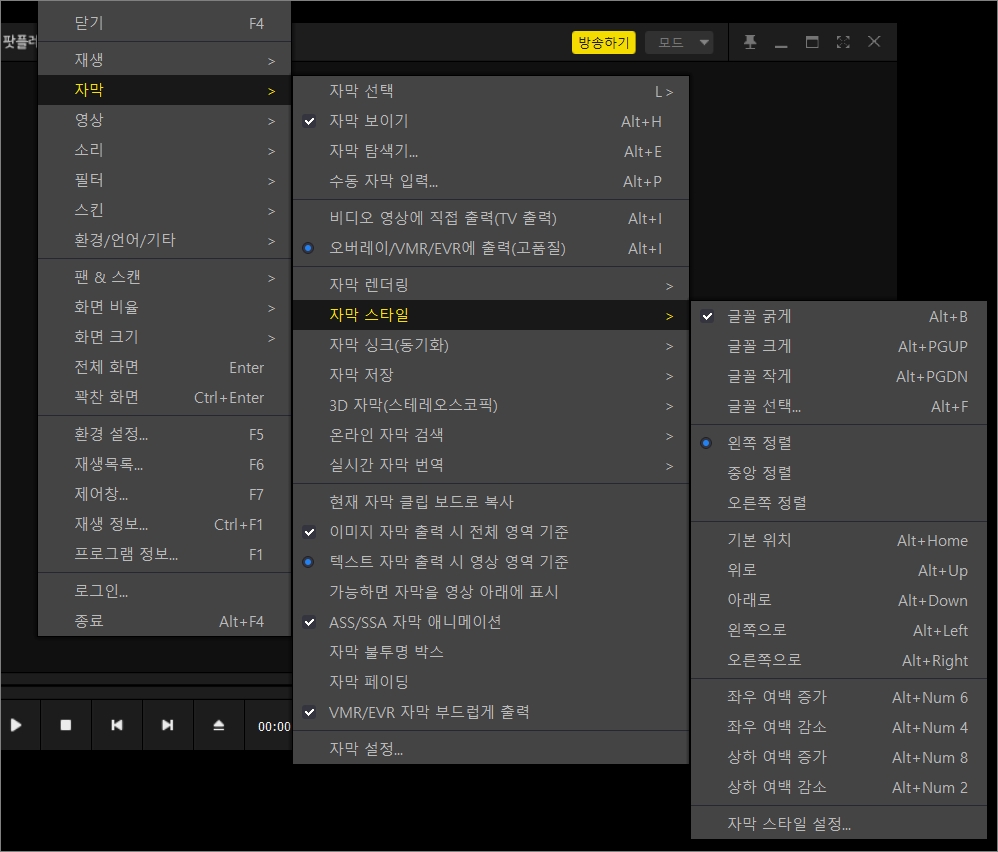Enable always-on-top with the pin icon

pyautogui.click(x=750, y=41)
